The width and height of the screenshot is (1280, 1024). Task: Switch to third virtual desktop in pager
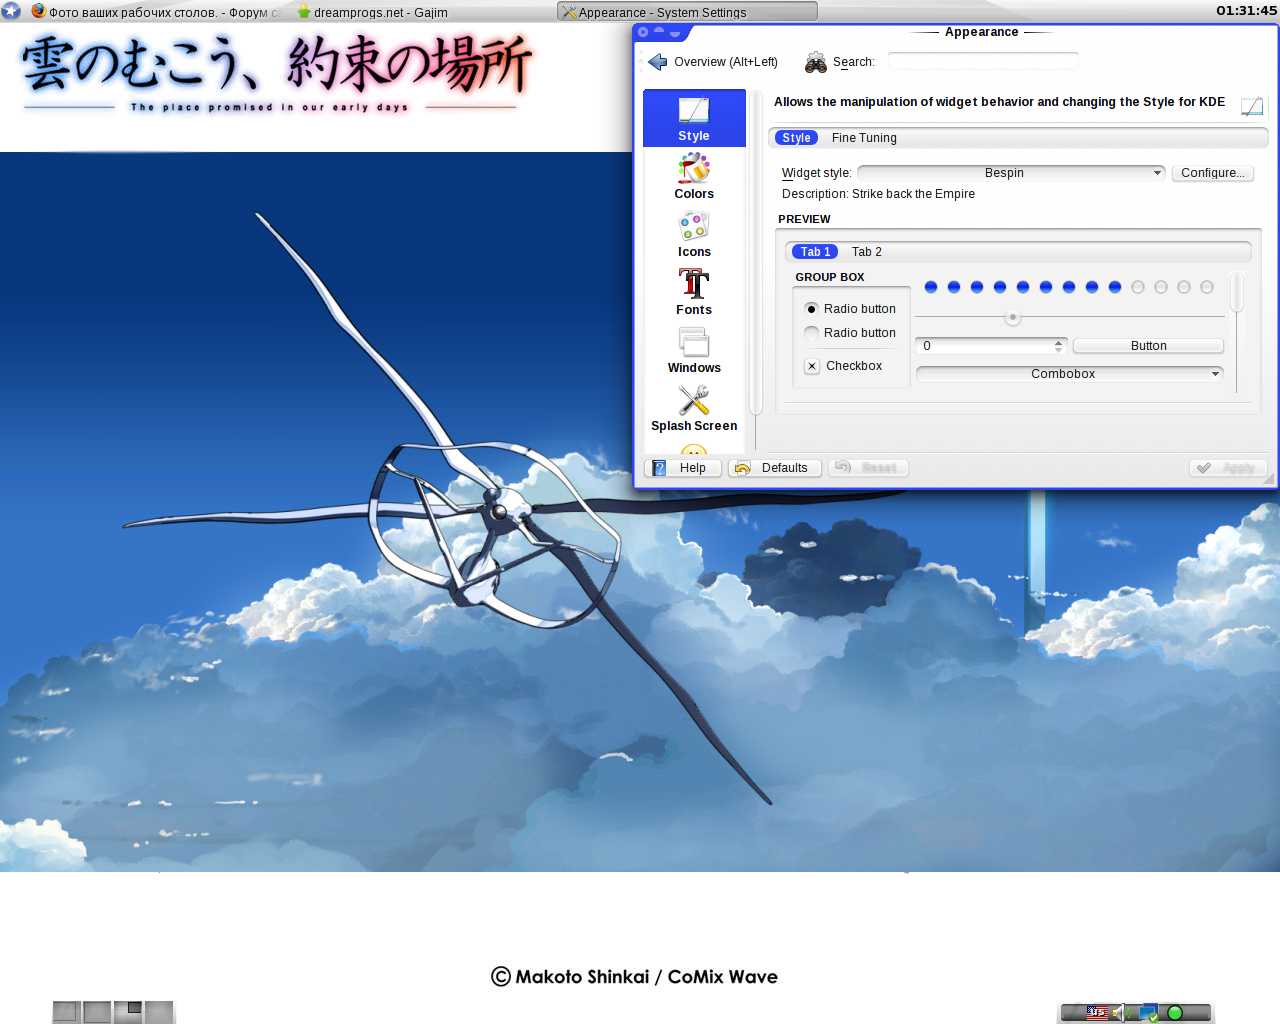coord(128,1012)
